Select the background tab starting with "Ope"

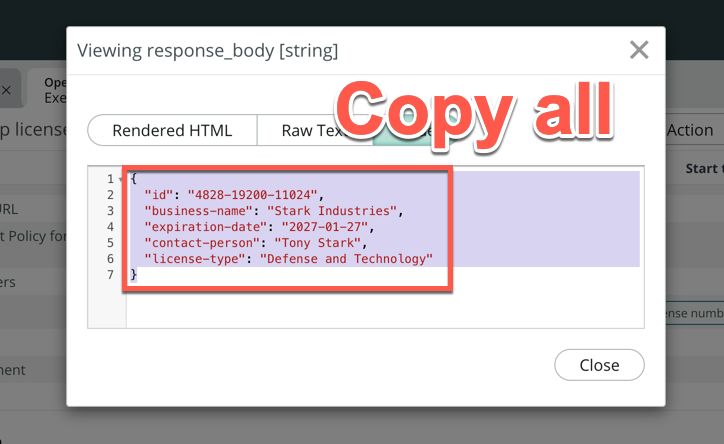(54, 90)
